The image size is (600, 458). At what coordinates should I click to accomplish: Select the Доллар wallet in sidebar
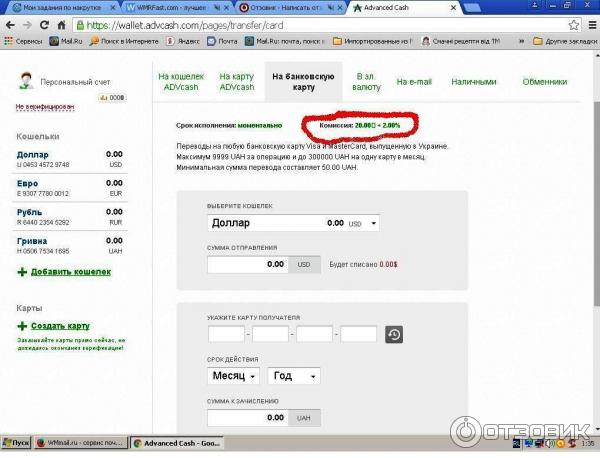[x=70, y=159]
